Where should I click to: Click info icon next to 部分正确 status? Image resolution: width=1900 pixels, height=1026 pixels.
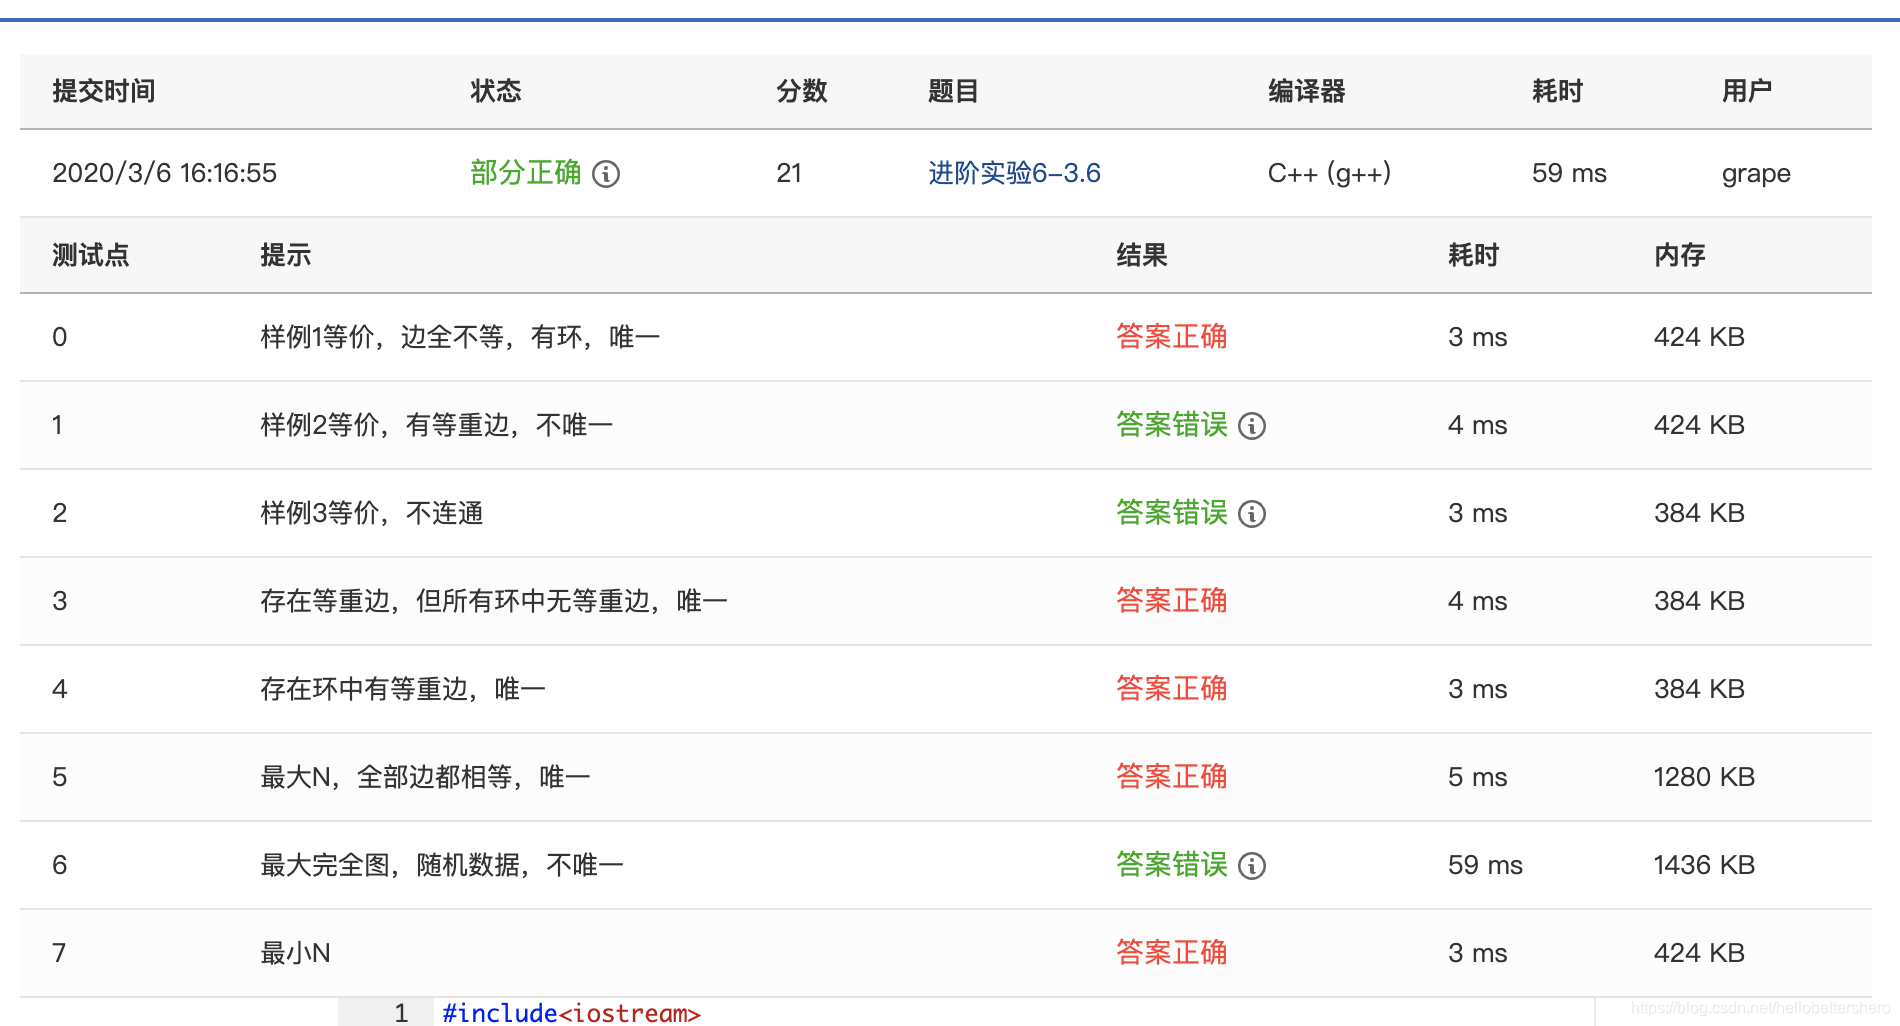606,174
